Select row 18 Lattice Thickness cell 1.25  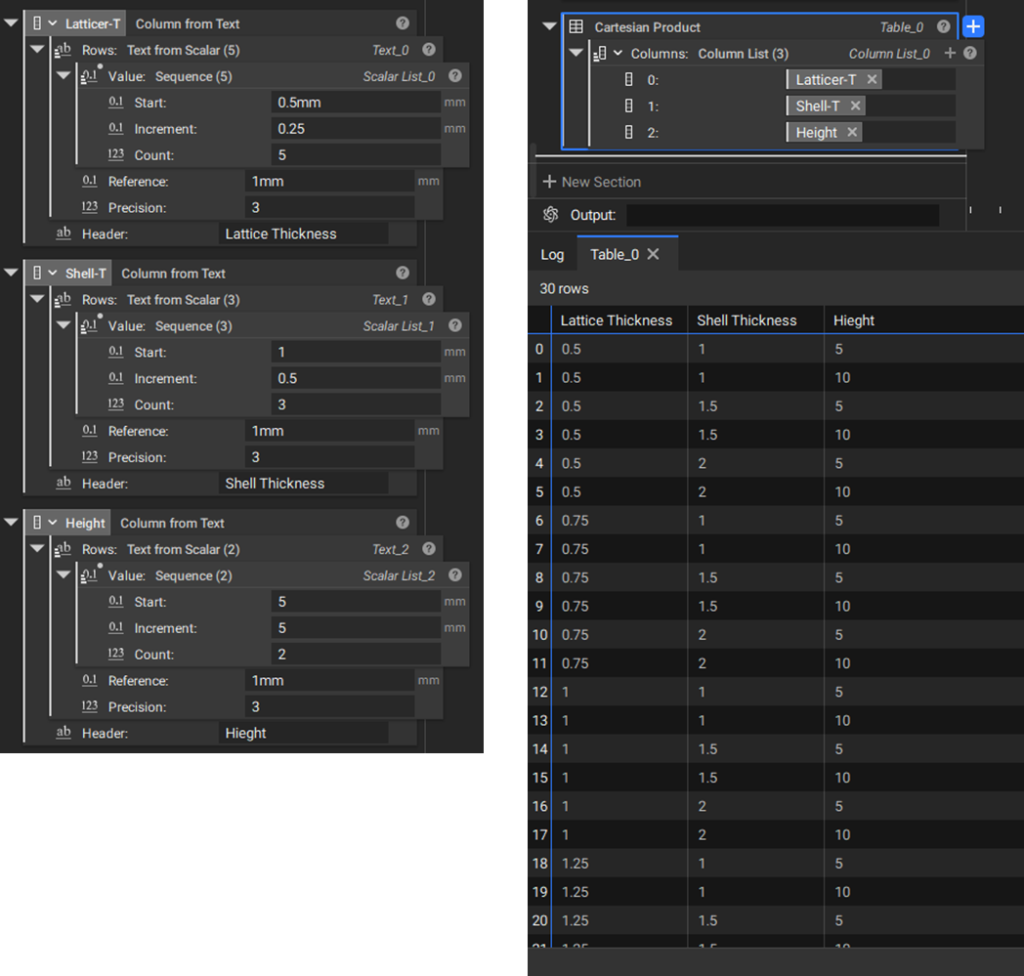click(x=619, y=863)
